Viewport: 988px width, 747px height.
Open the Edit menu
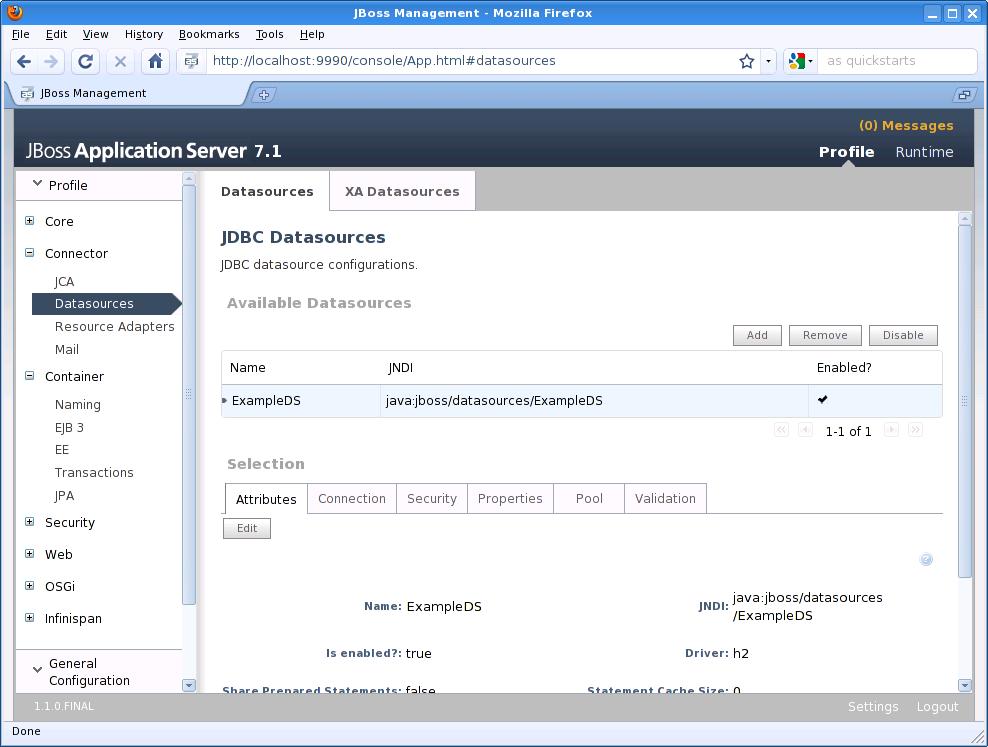[x=56, y=34]
